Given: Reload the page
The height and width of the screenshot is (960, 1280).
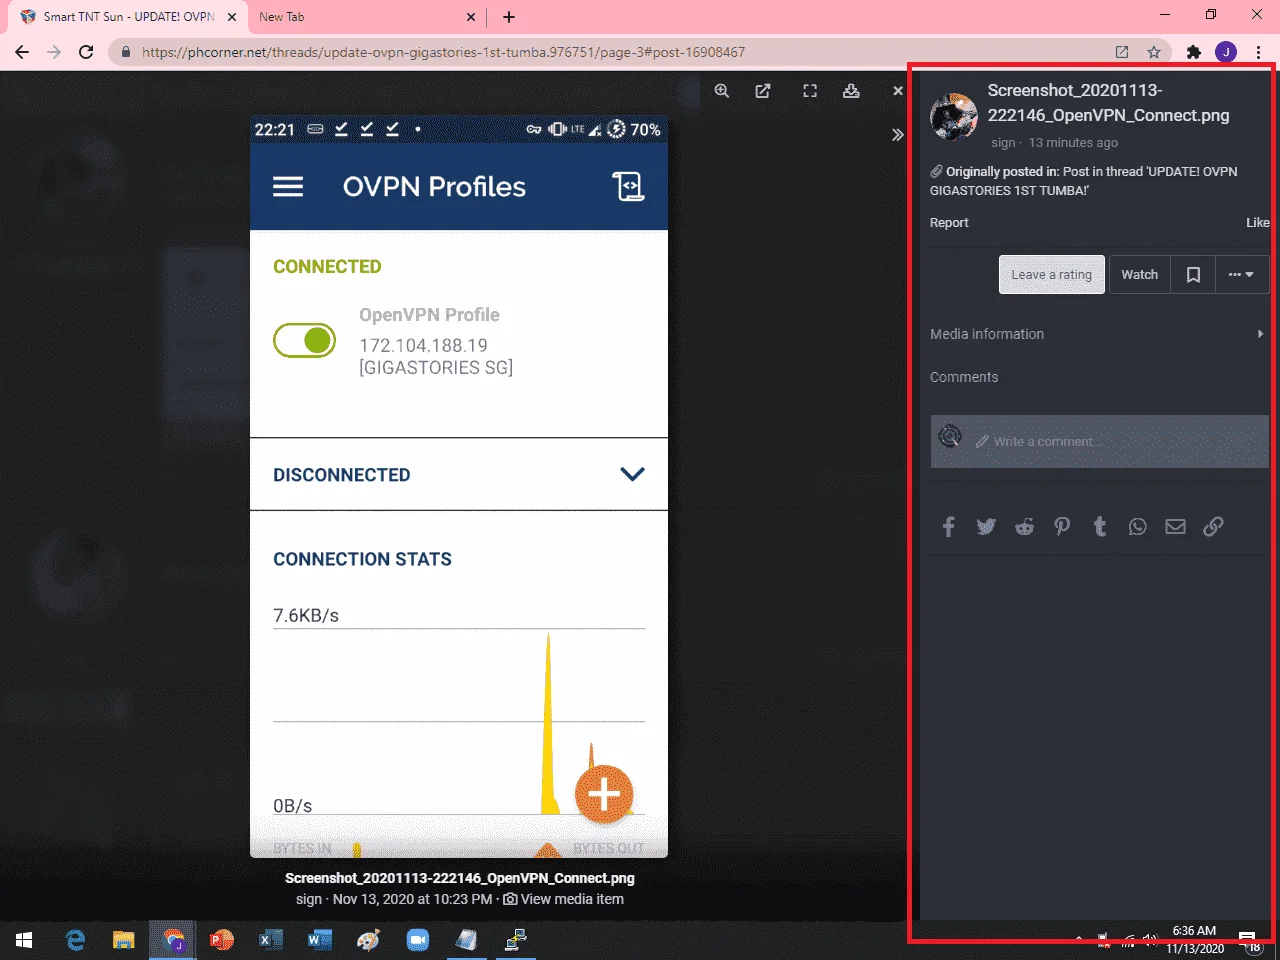Looking at the screenshot, I should click(x=86, y=52).
